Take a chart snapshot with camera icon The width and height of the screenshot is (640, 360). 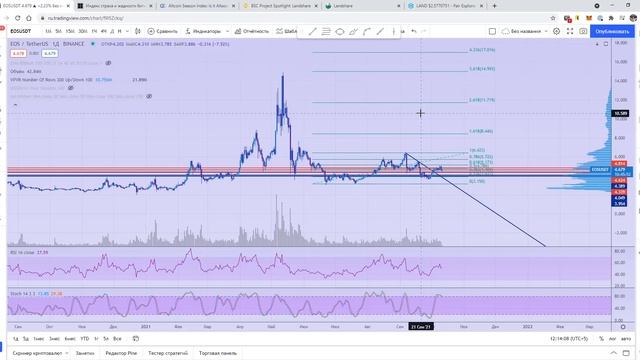(x=583, y=31)
